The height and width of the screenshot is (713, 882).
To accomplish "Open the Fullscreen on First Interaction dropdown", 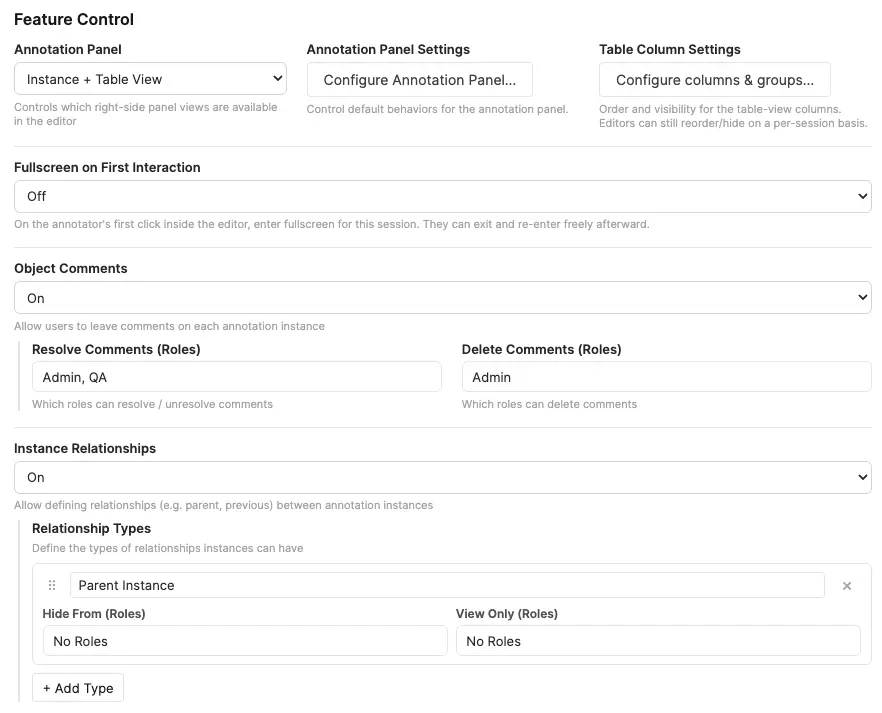I will (x=443, y=196).
